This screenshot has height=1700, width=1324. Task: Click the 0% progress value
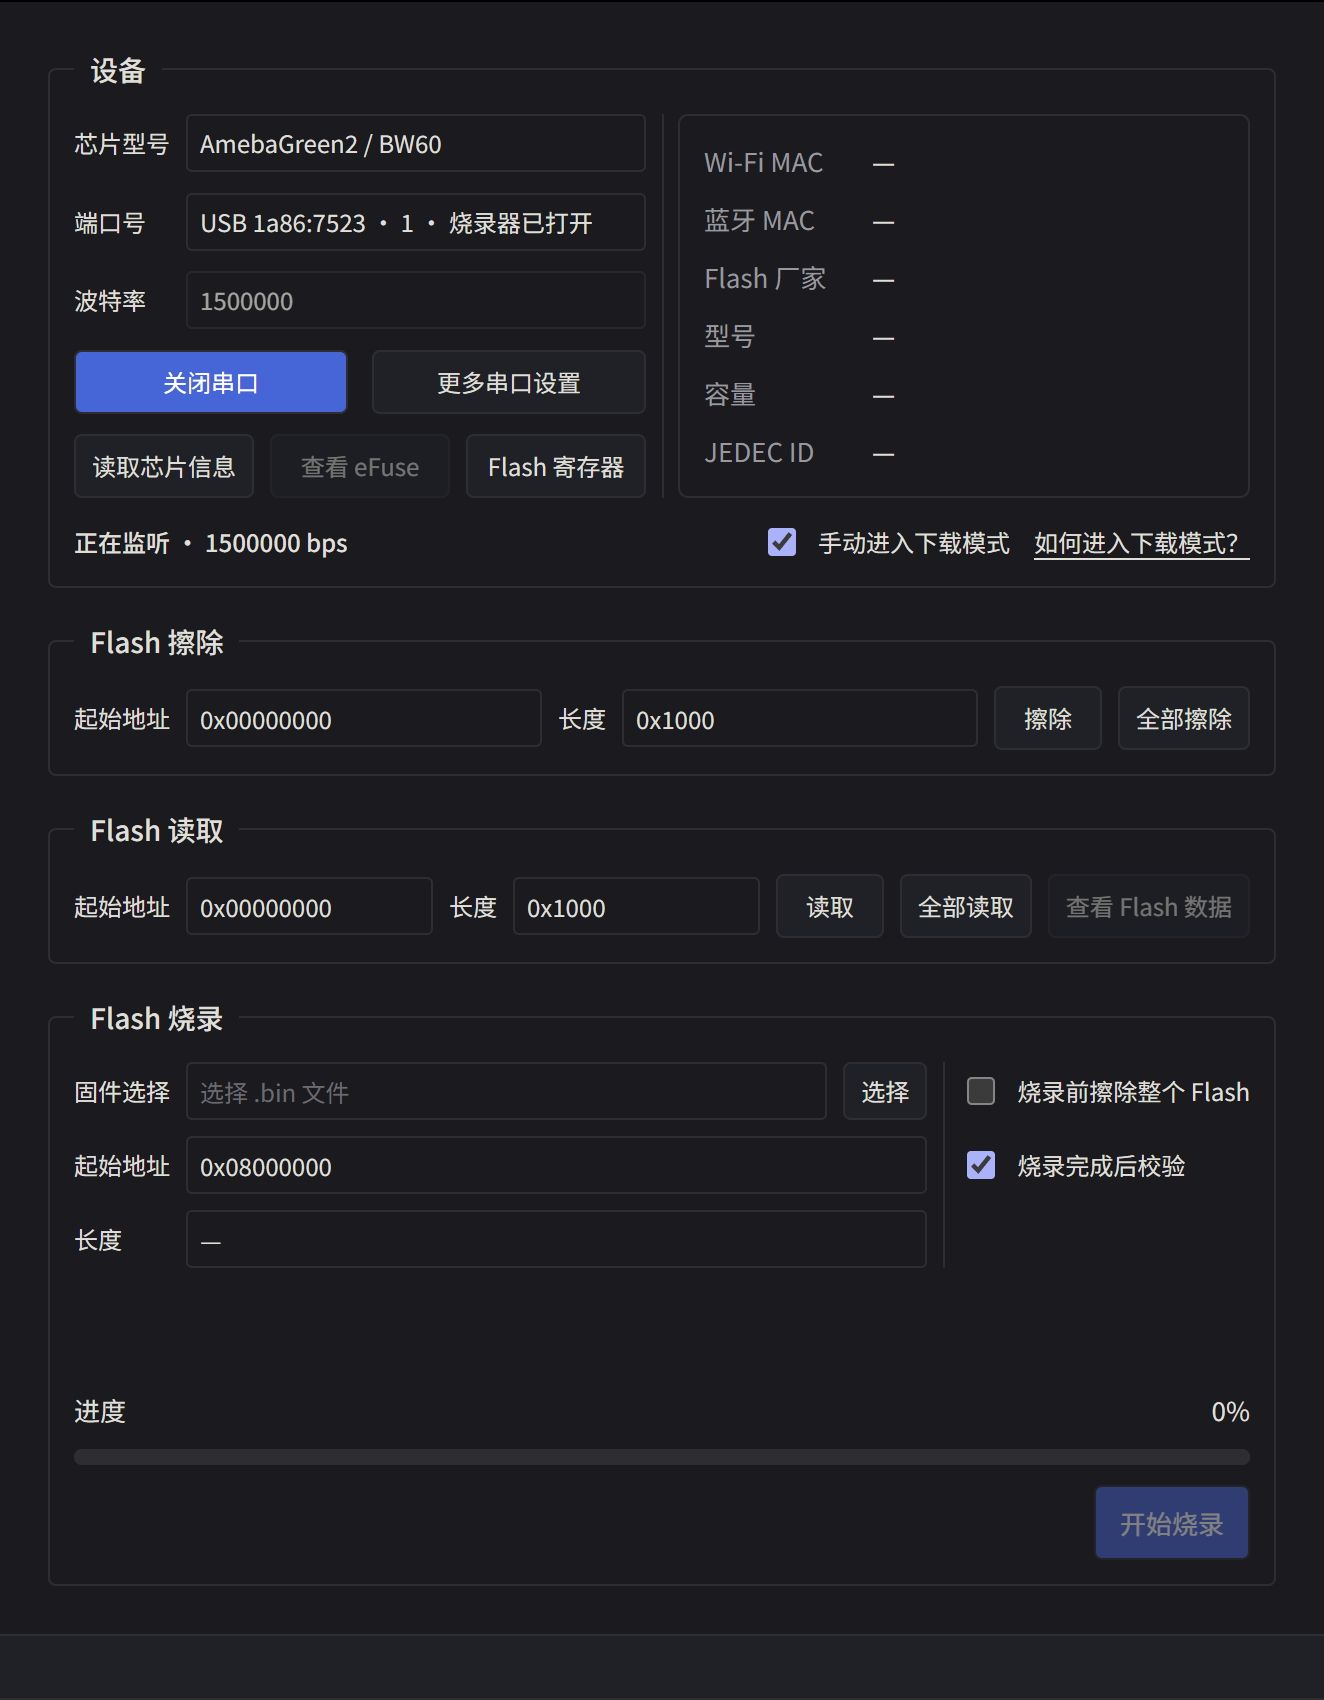click(x=1230, y=1411)
